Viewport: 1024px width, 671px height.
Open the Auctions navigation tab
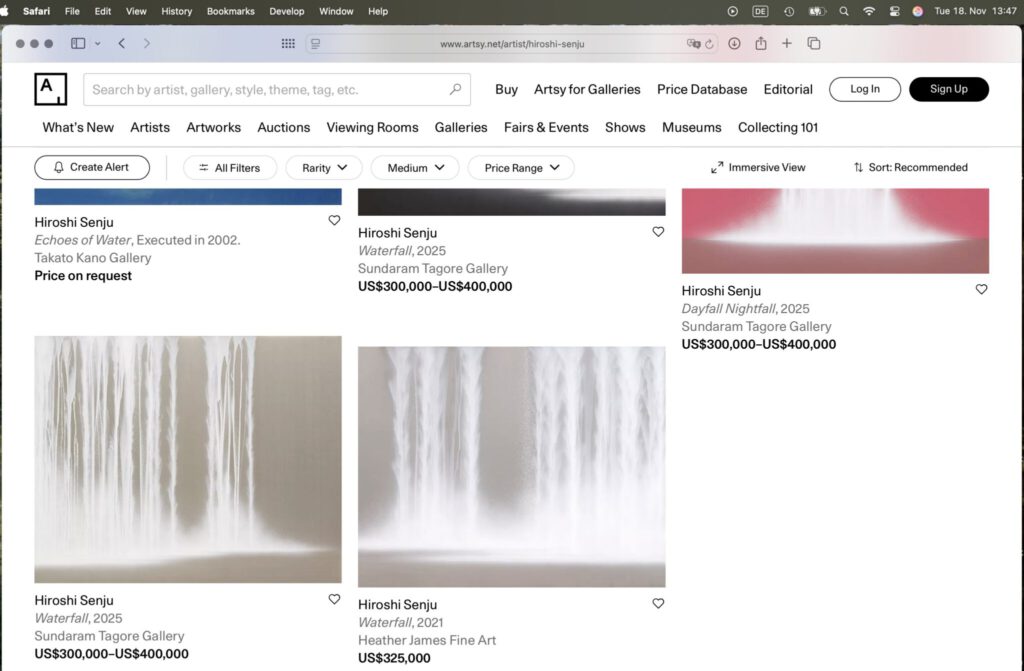[283, 127]
